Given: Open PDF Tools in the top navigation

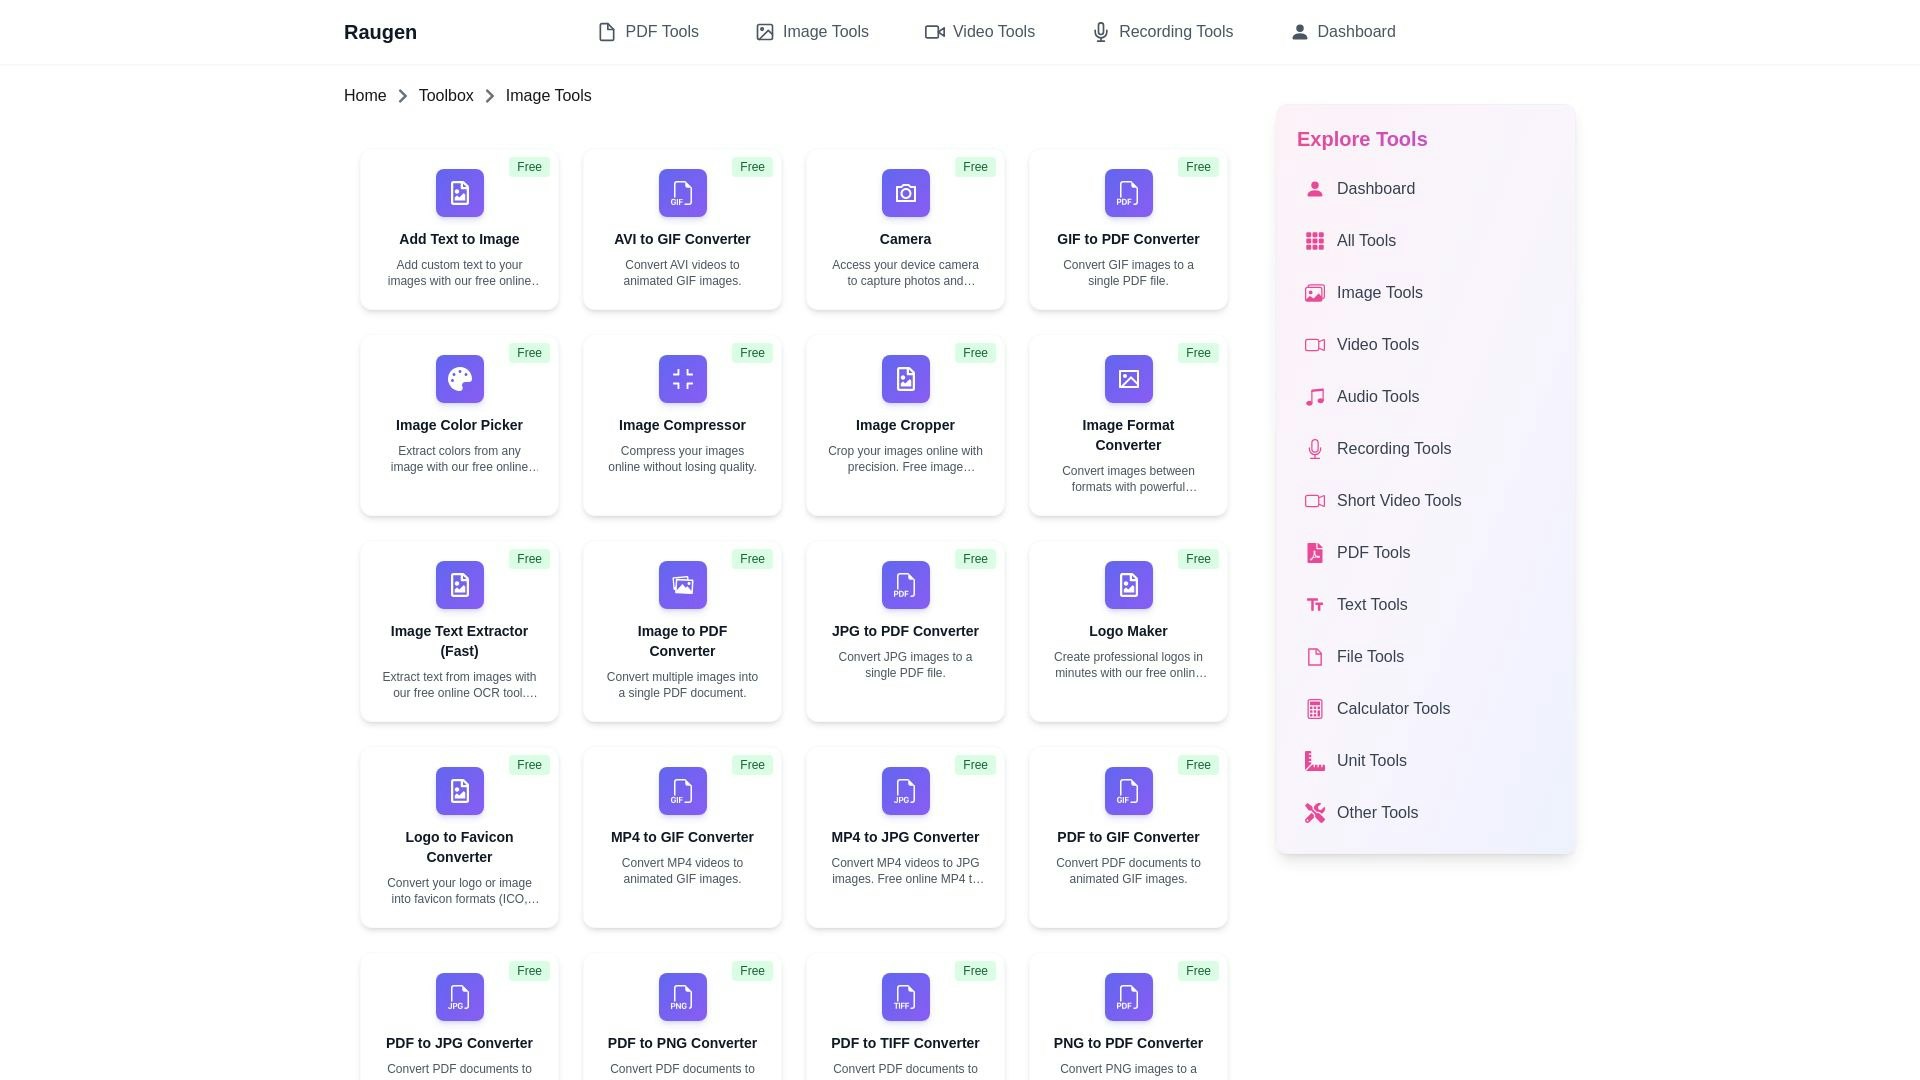Looking at the screenshot, I should click(x=648, y=32).
